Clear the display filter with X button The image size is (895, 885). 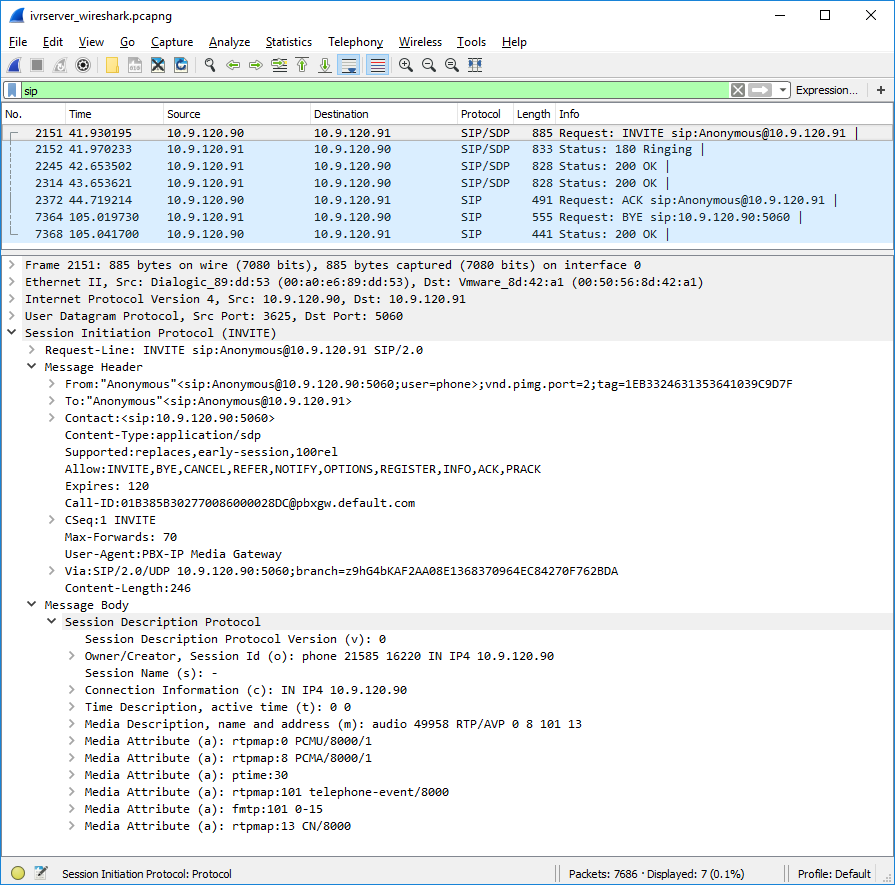coord(737,90)
